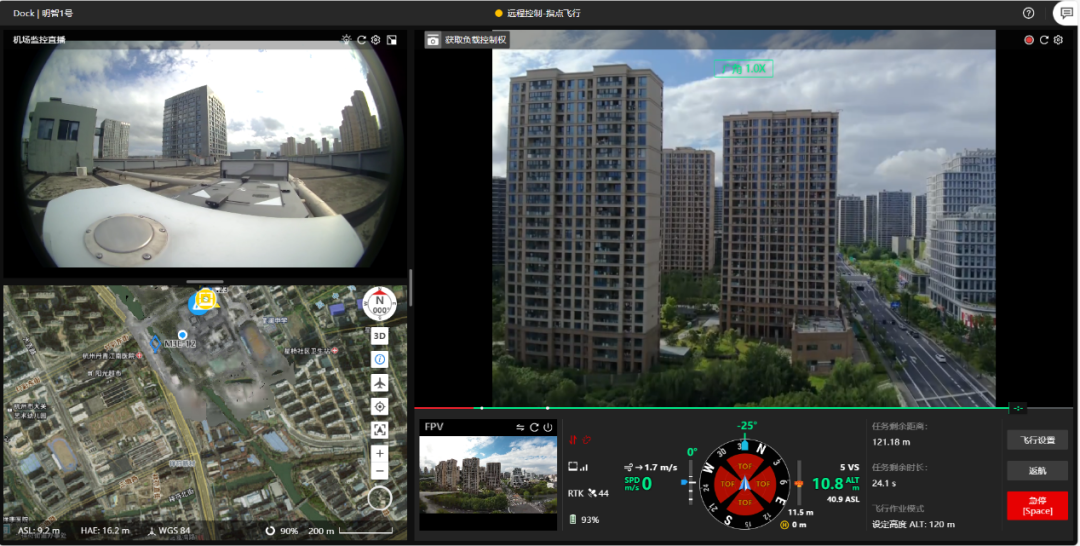
Task: Click the wind speed 1.7 m/s indicator
Action: pyautogui.click(x=651, y=468)
